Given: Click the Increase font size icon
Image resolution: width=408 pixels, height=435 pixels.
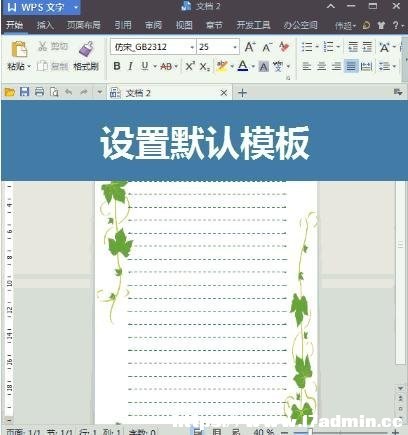Looking at the screenshot, I should point(250,47).
